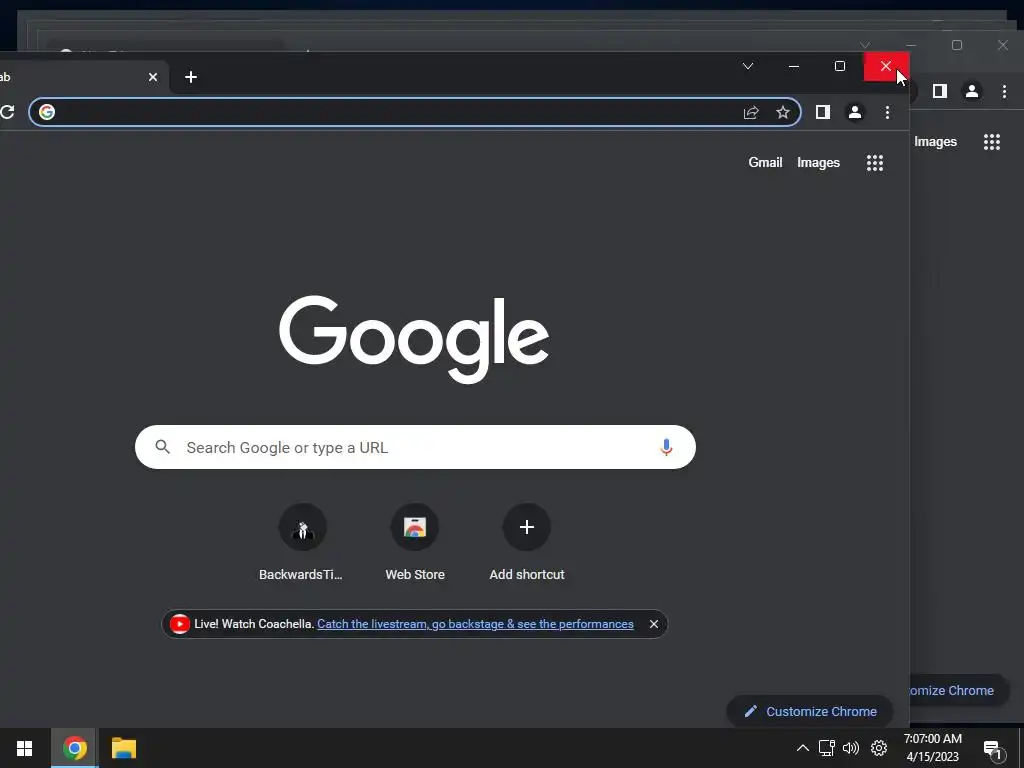Open the Google apps grid in background window
Viewport: 1024px width, 768px height.
(x=992, y=142)
